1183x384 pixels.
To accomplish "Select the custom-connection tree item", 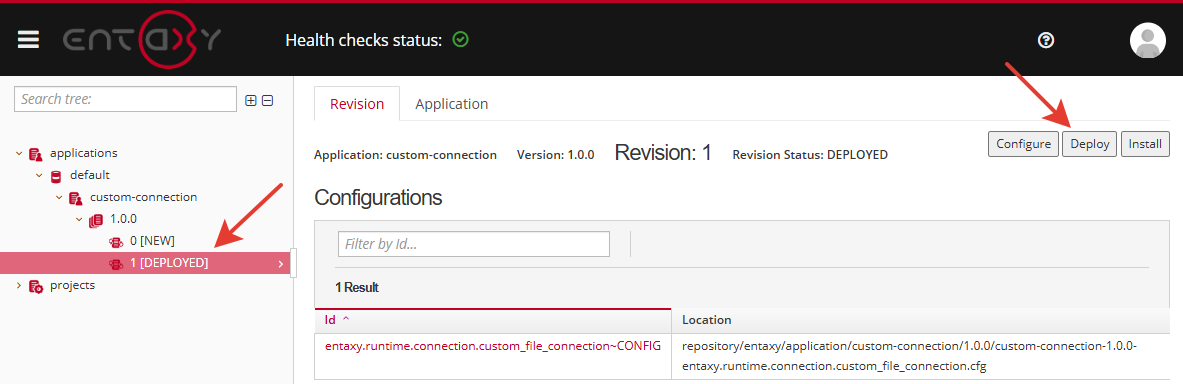I will [143, 197].
